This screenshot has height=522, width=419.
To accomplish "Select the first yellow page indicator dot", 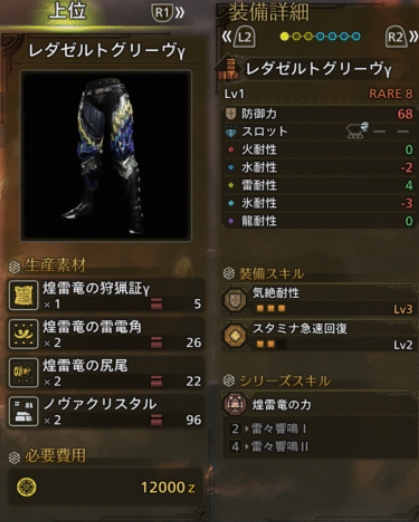I will (284, 36).
